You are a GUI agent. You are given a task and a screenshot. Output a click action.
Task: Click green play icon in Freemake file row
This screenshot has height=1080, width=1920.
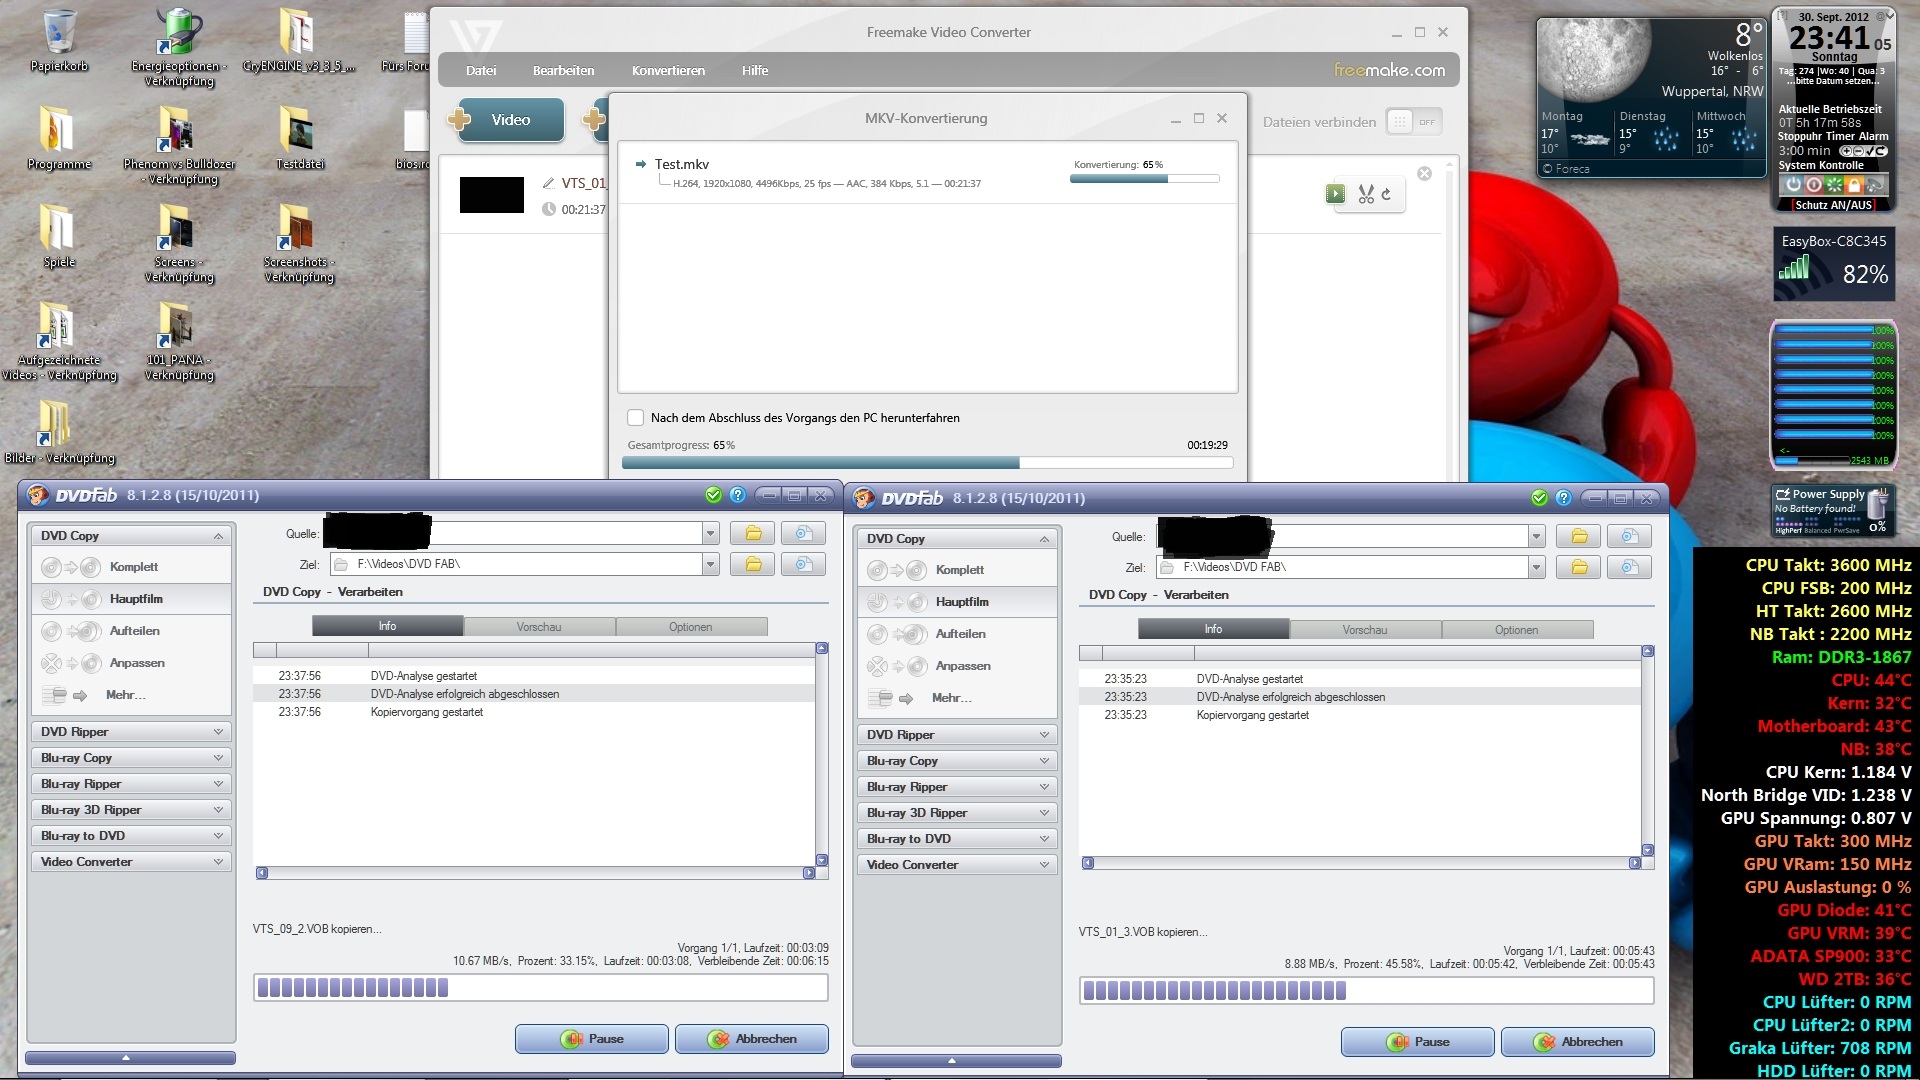click(1335, 194)
